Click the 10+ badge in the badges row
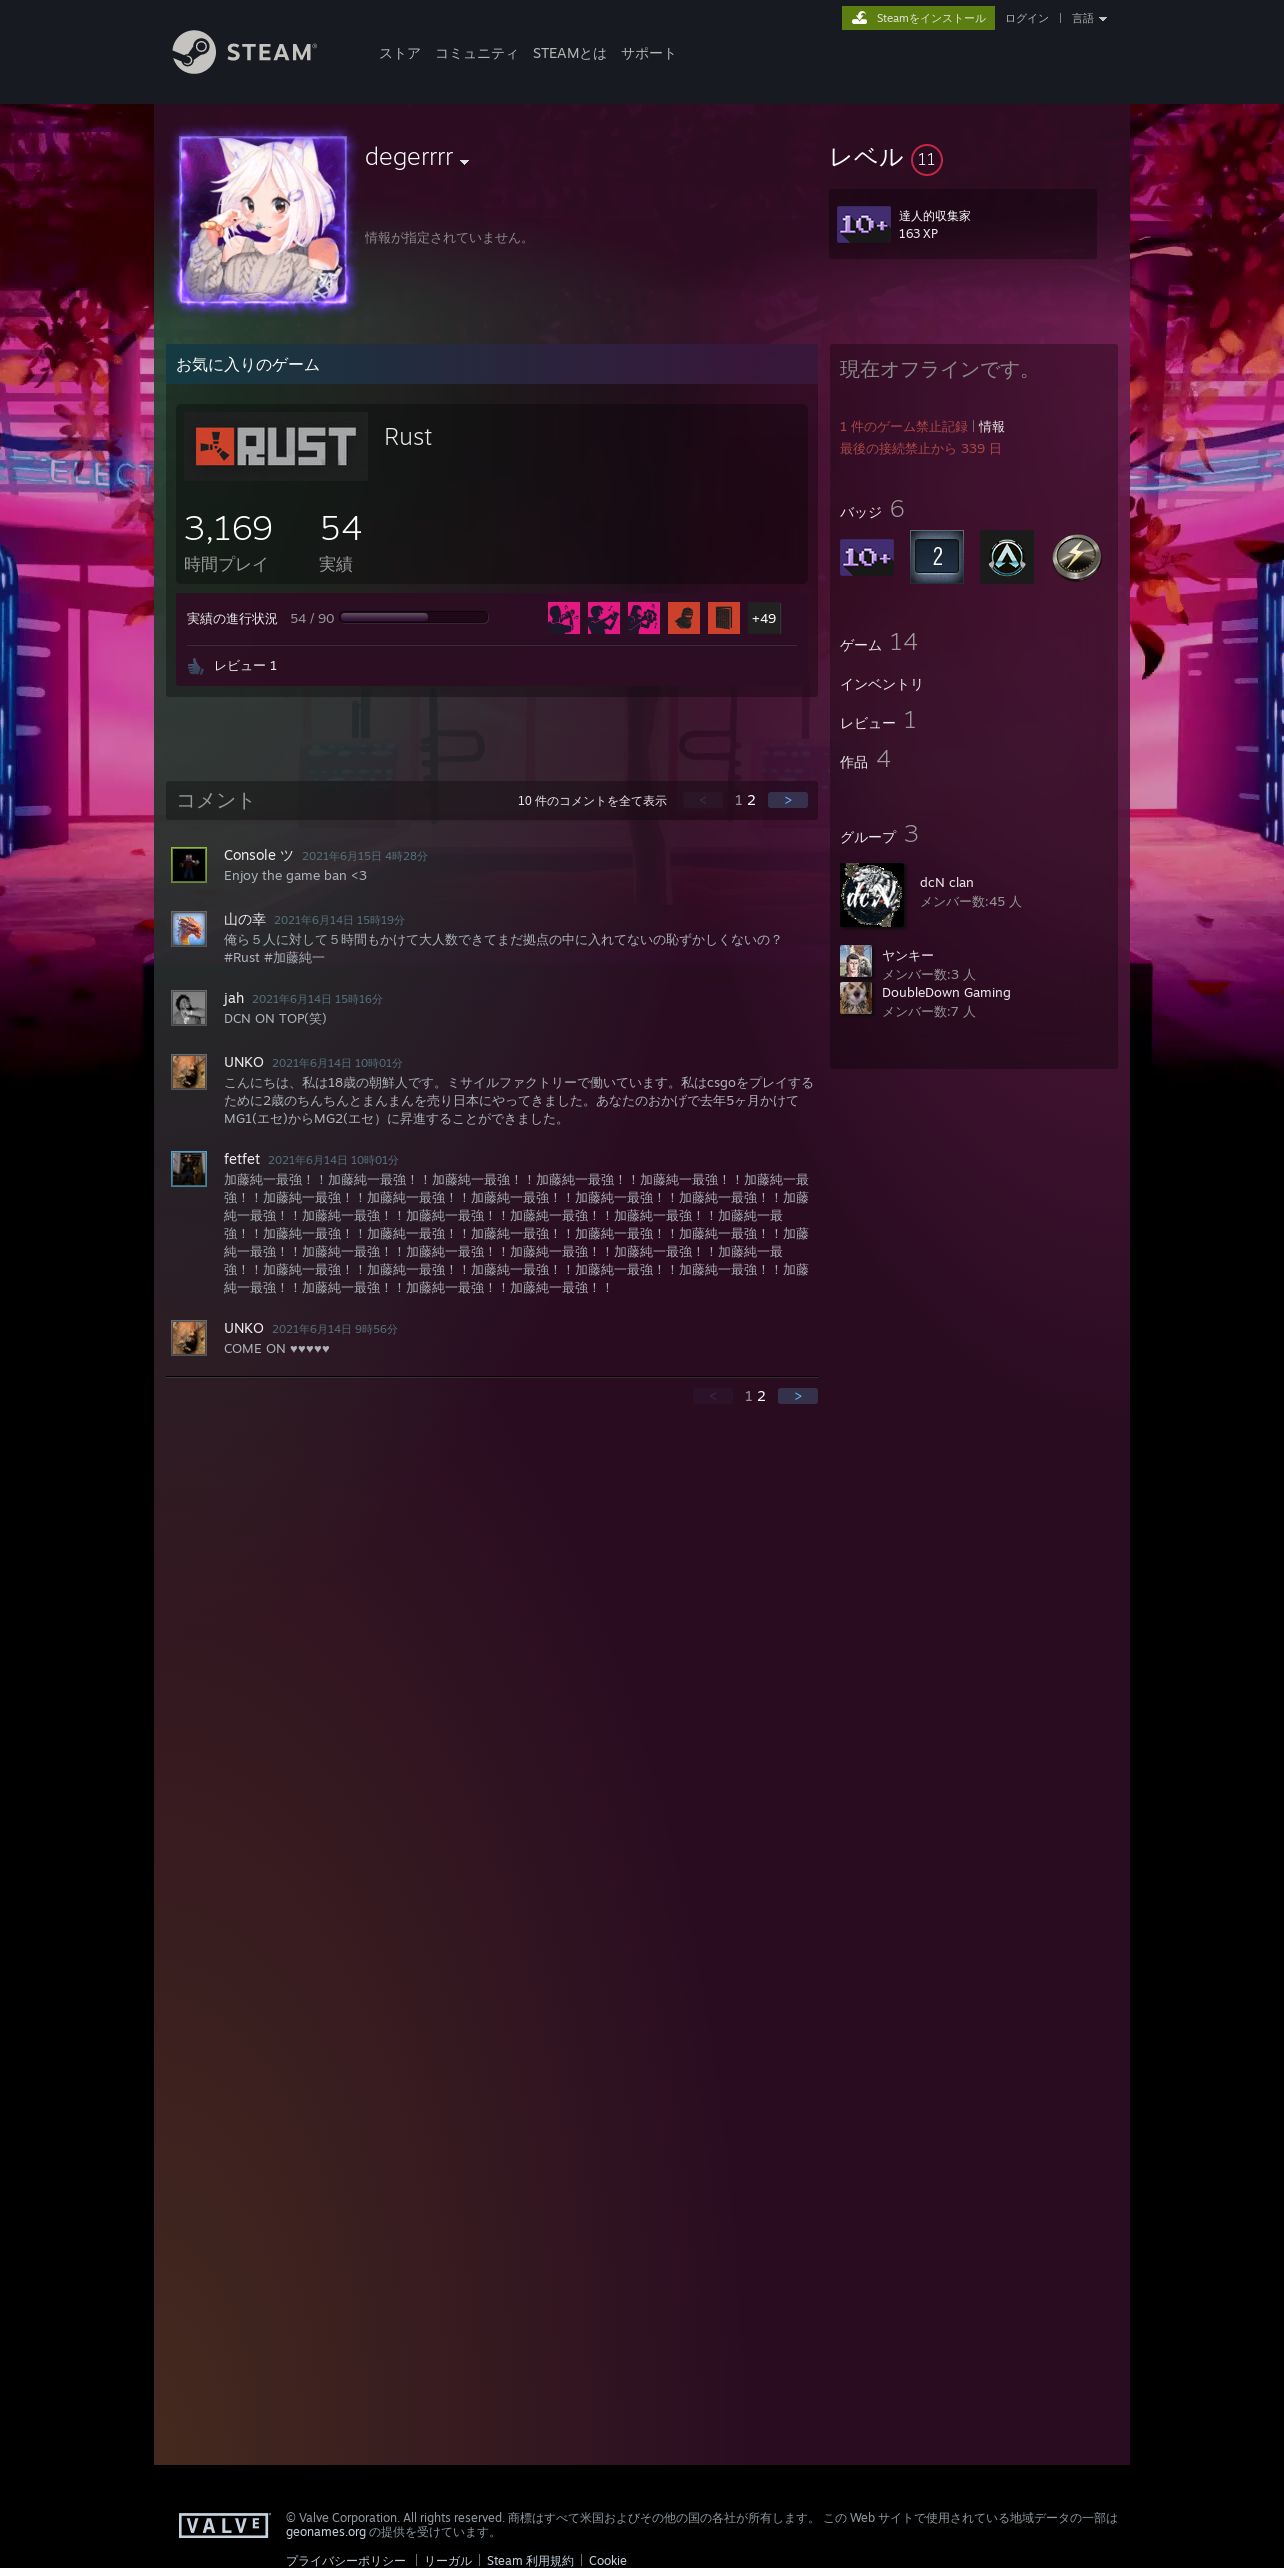 point(867,557)
